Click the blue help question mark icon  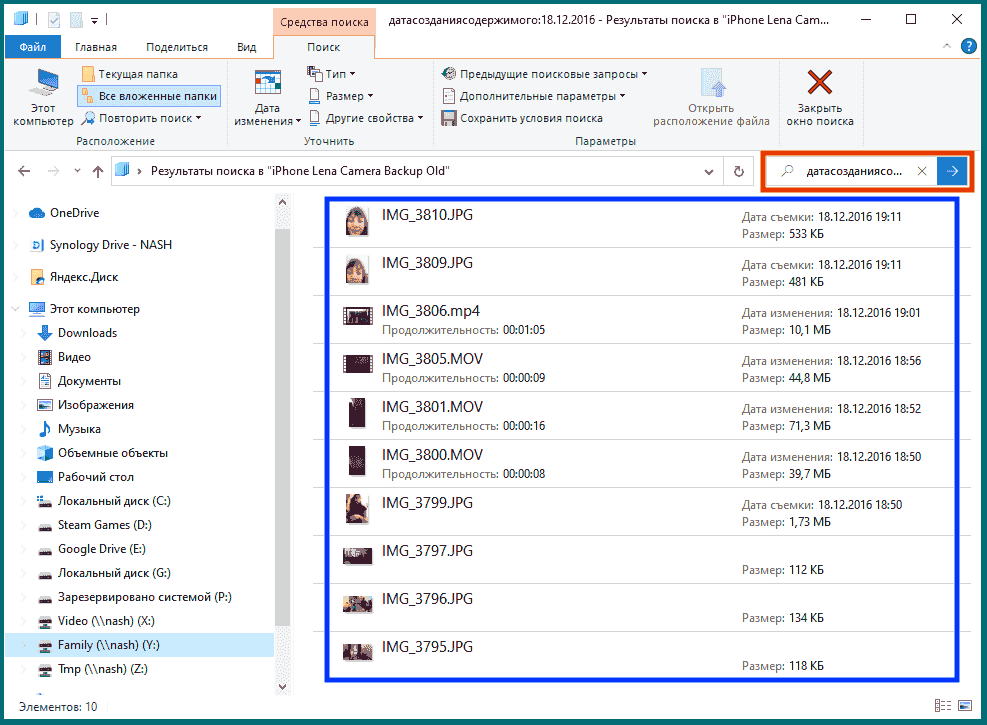pos(967,47)
